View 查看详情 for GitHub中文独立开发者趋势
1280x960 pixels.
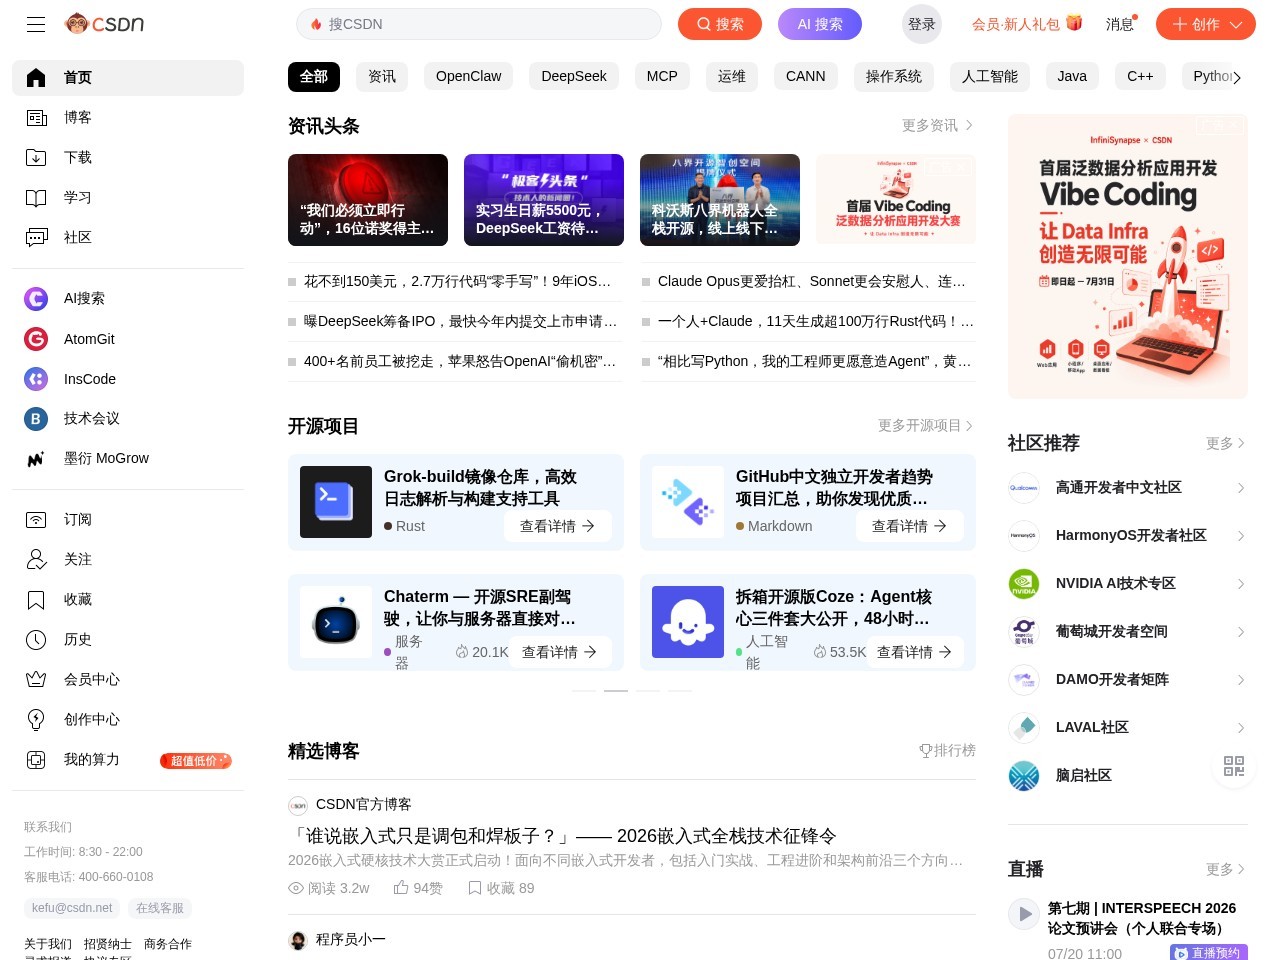coord(909,526)
